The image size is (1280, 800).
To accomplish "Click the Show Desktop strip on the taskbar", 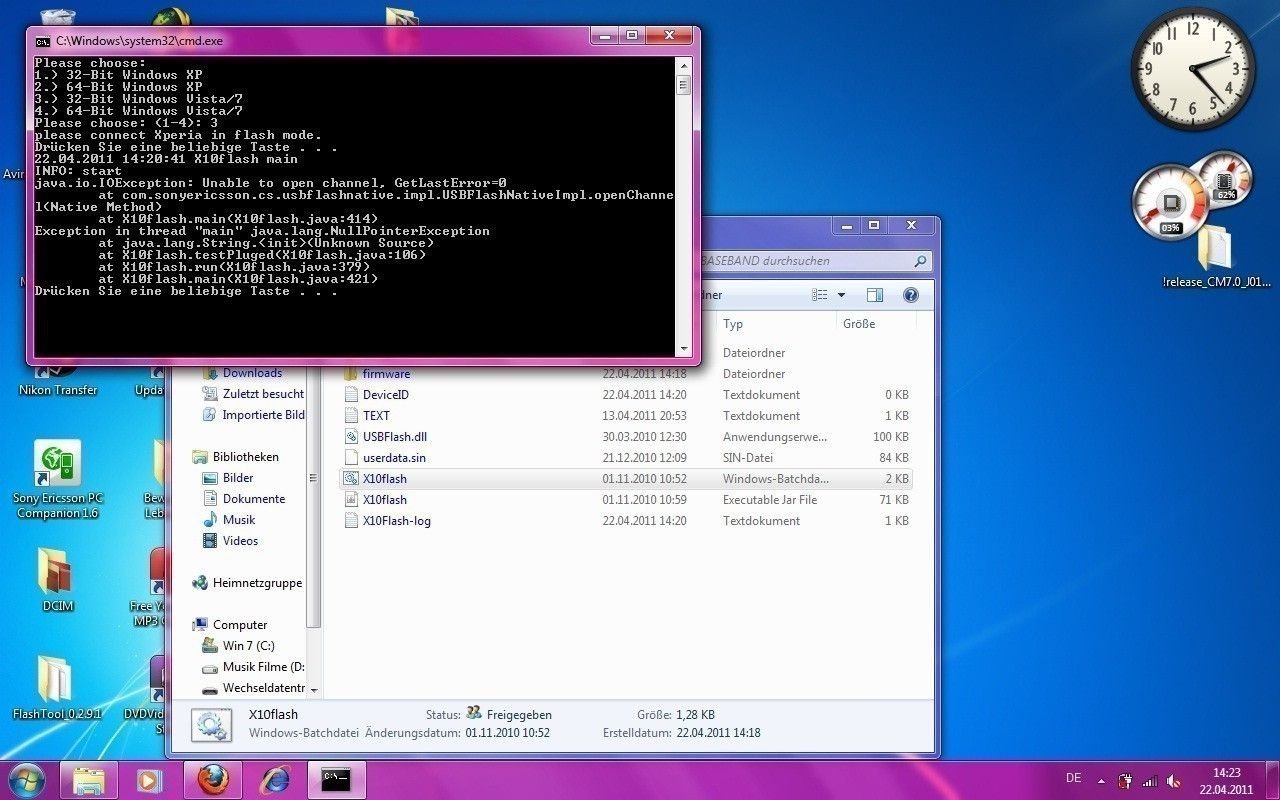I will (1272, 780).
